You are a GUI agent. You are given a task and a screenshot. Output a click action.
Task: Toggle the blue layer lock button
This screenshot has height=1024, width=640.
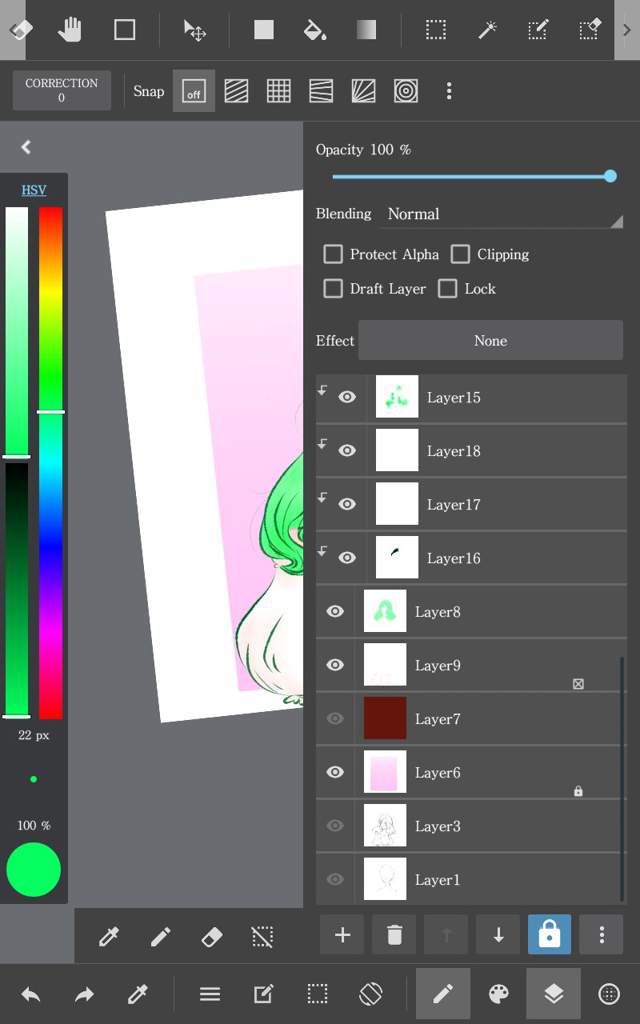[x=549, y=935]
